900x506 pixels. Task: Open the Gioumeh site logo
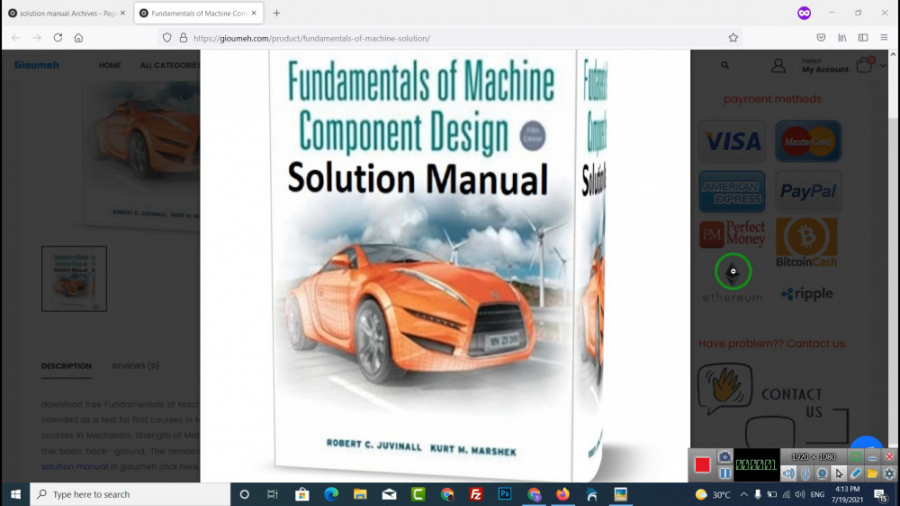37,65
